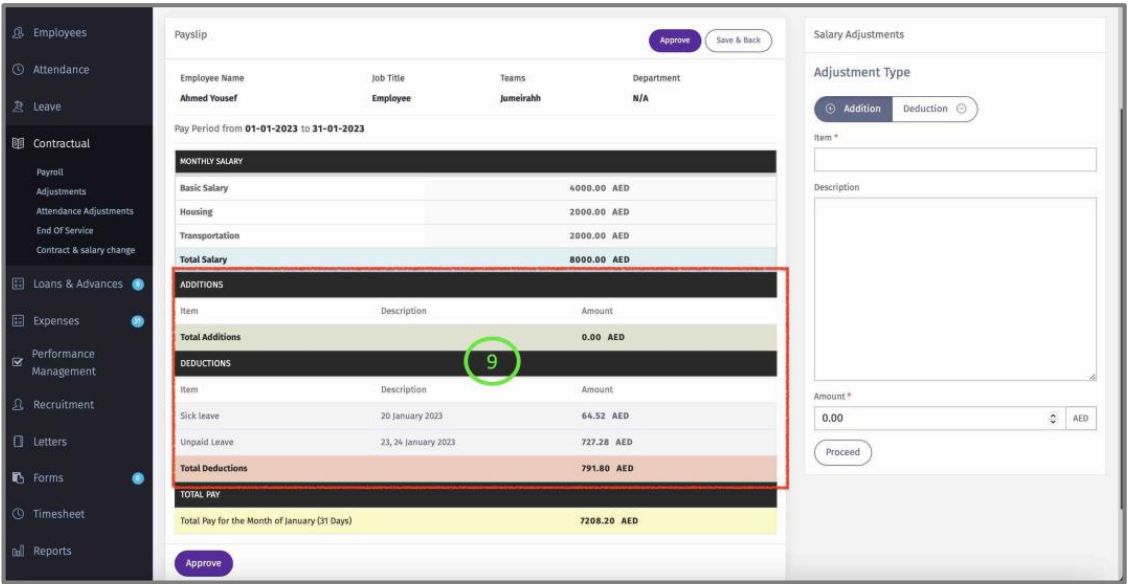Click the Performance Management checkmark icon
The height and width of the screenshot is (586, 1129).
click(x=18, y=362)
